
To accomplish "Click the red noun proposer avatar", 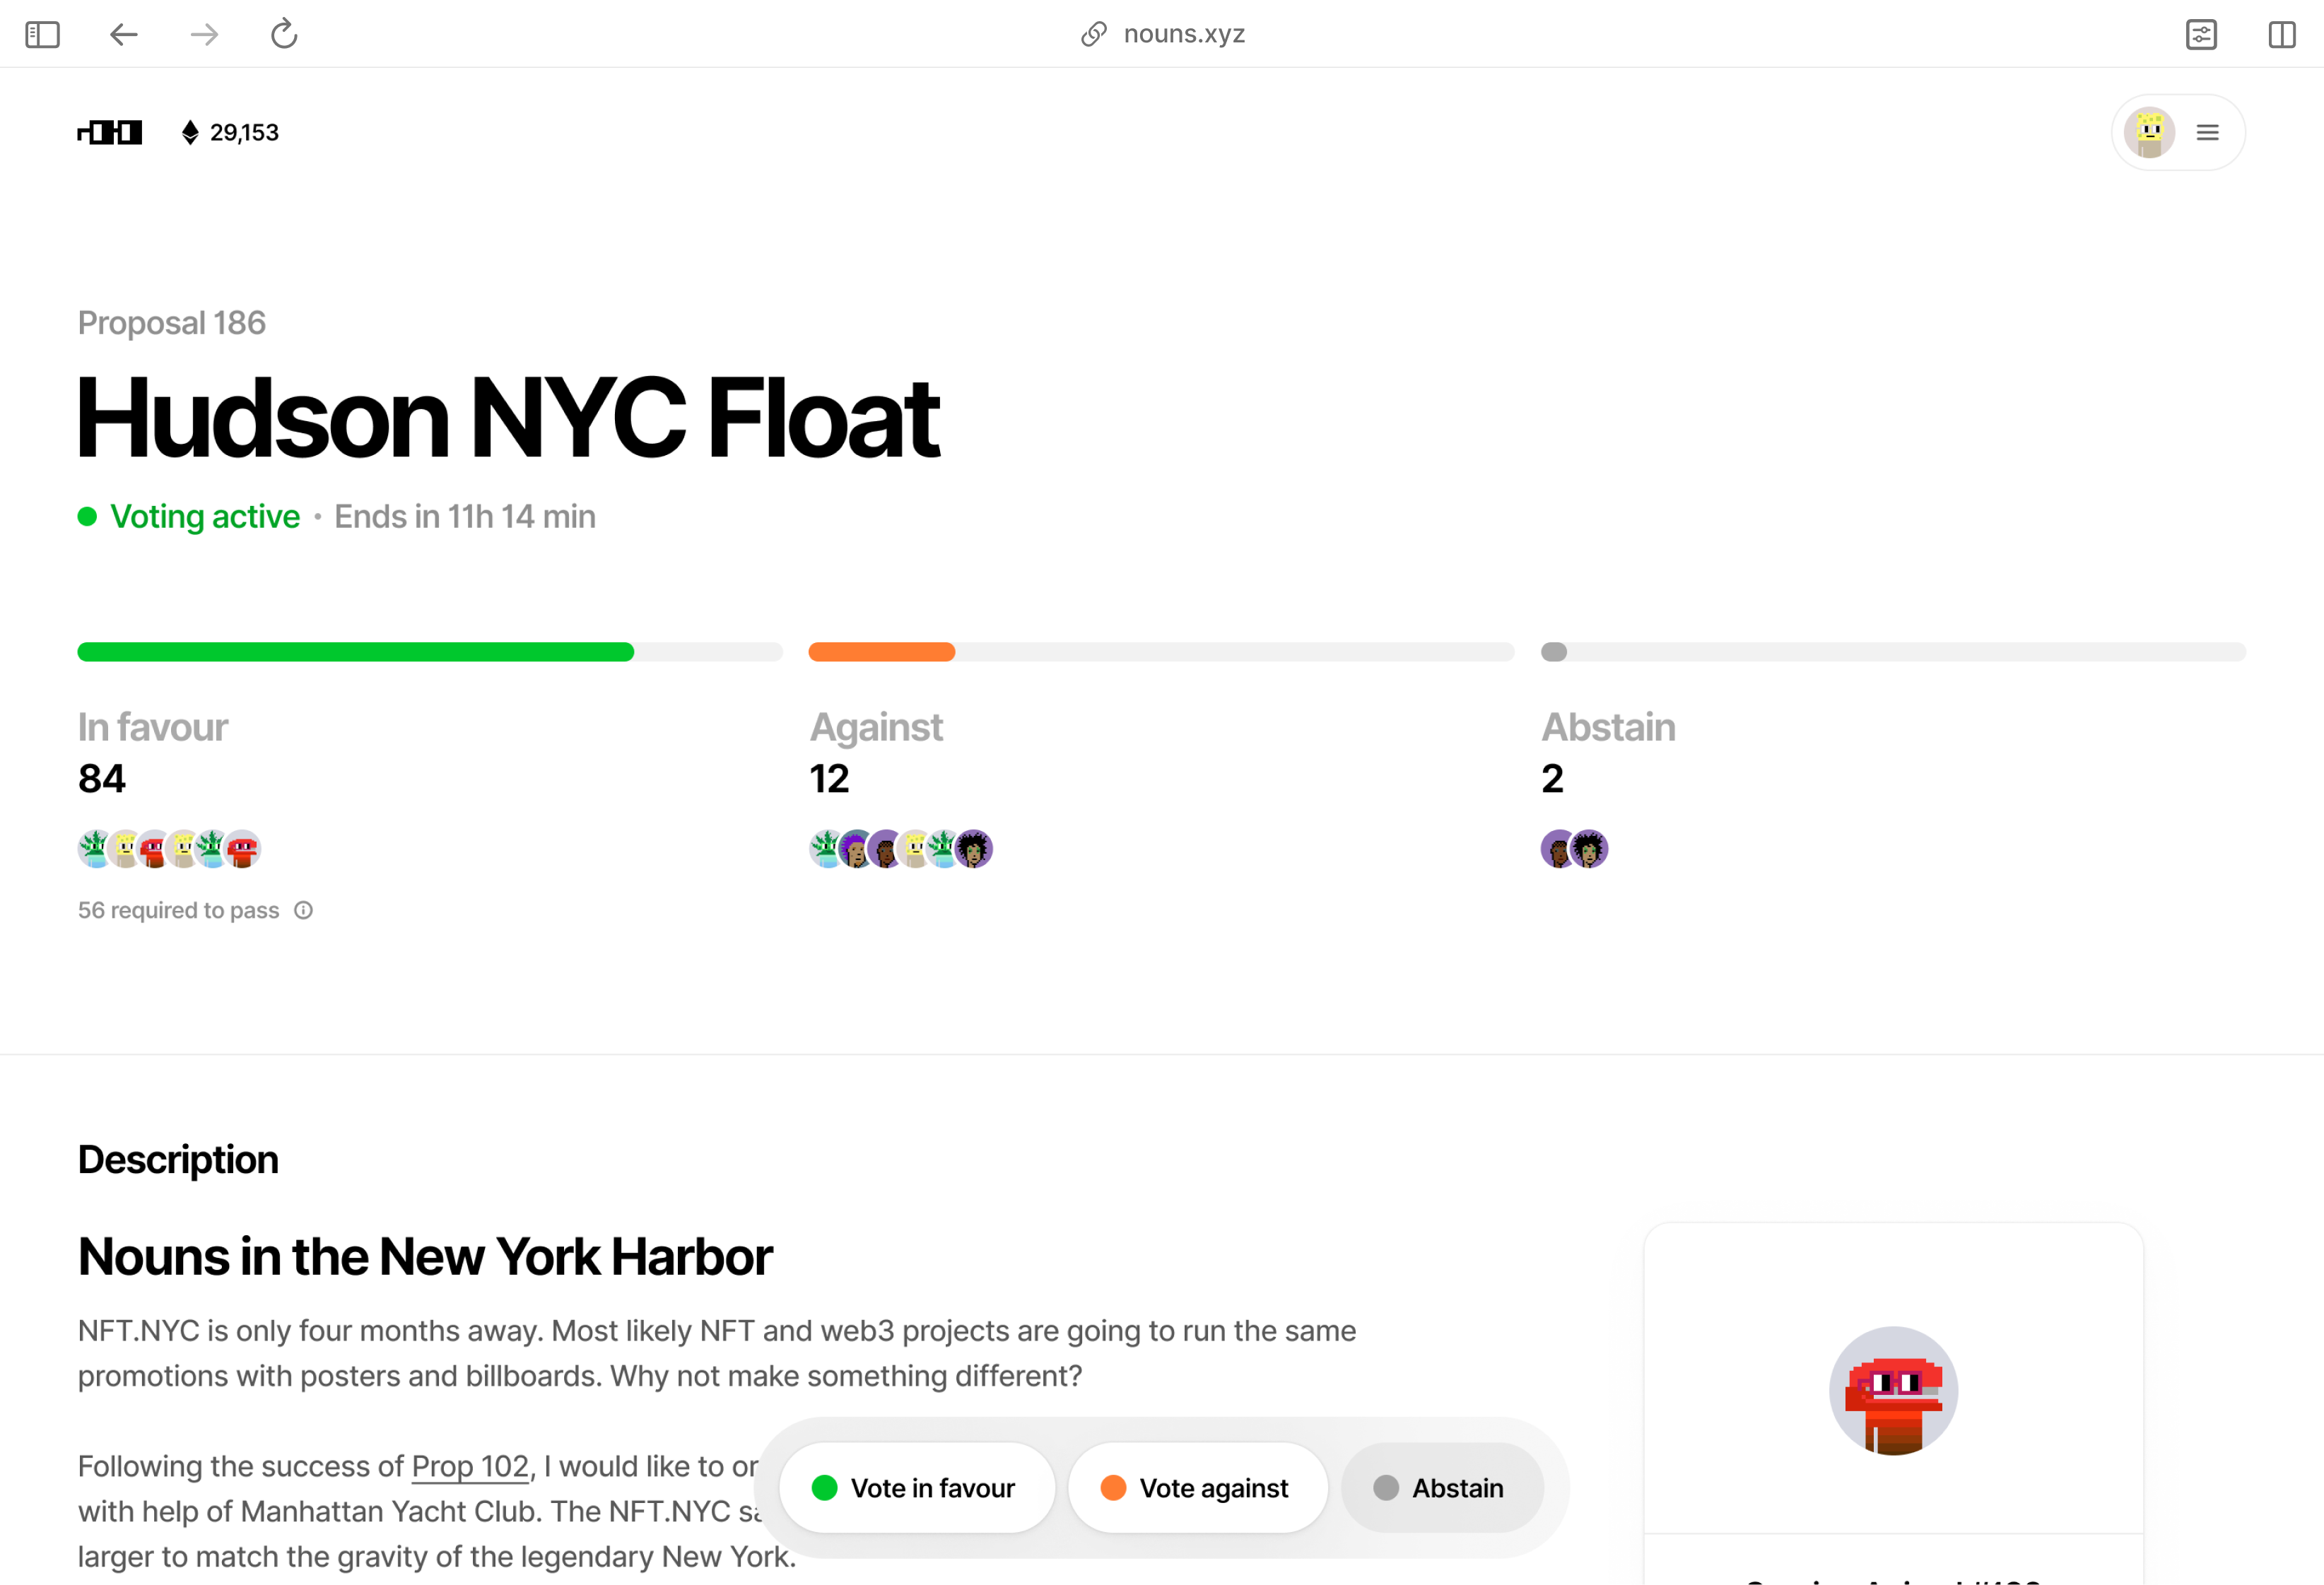I will tap(1892, 1390).
